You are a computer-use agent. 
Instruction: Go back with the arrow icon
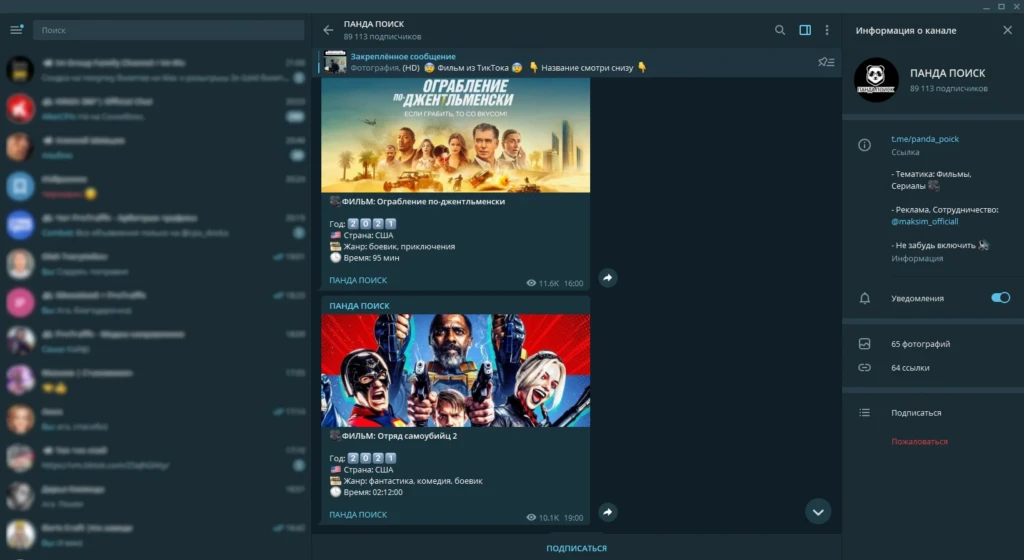[328, 30]
